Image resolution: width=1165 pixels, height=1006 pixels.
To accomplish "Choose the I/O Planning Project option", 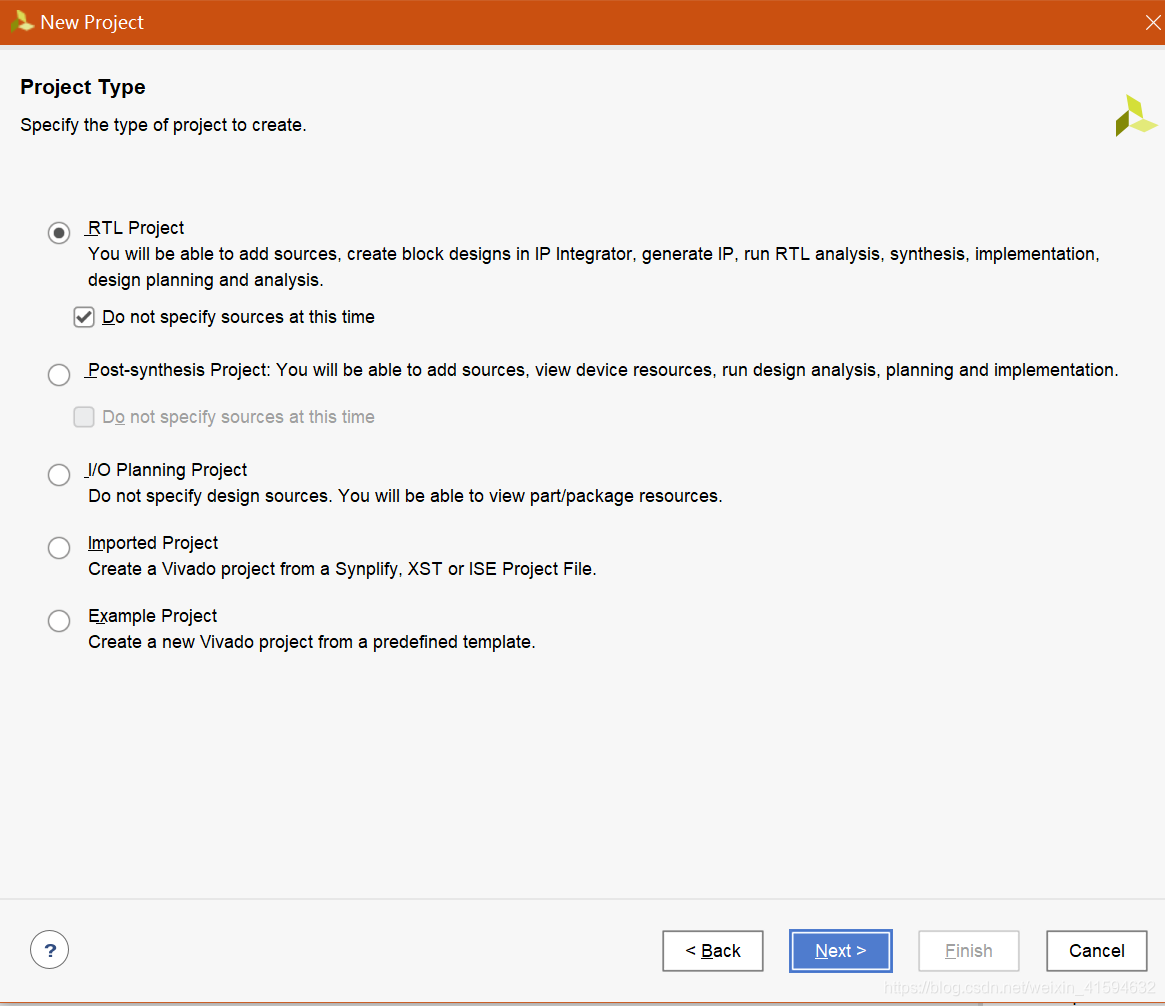I will pos(59,474).
